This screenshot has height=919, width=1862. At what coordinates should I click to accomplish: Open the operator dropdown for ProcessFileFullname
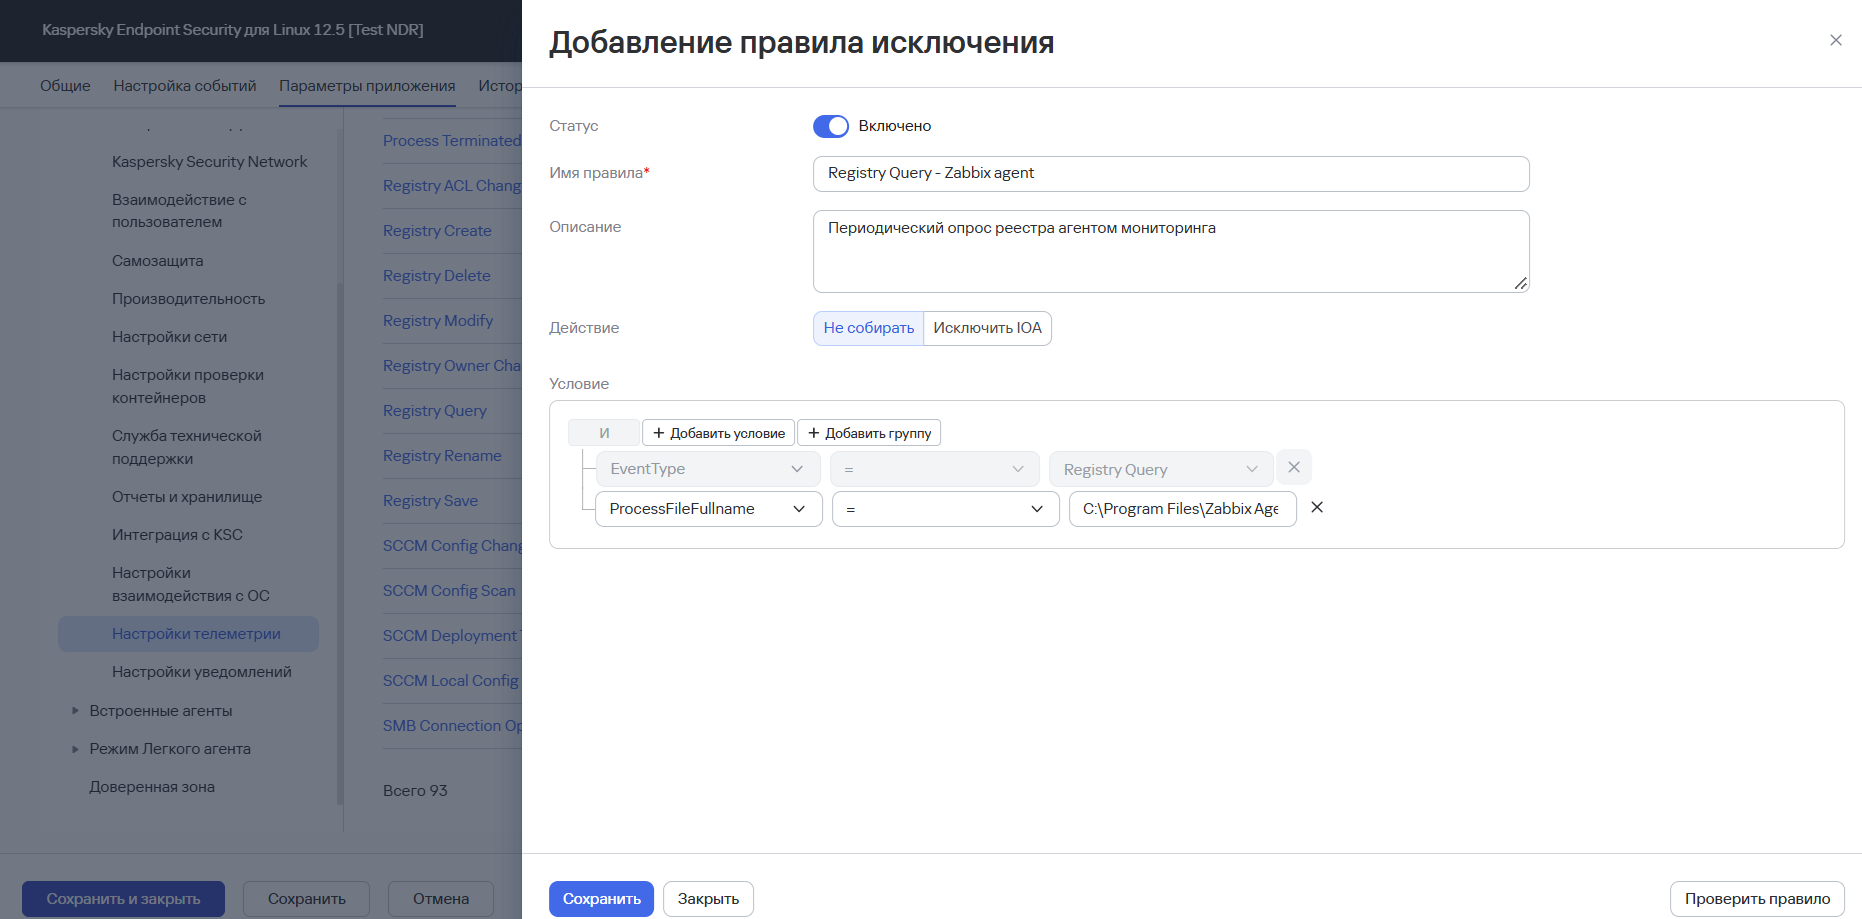(x=946, y=509)
